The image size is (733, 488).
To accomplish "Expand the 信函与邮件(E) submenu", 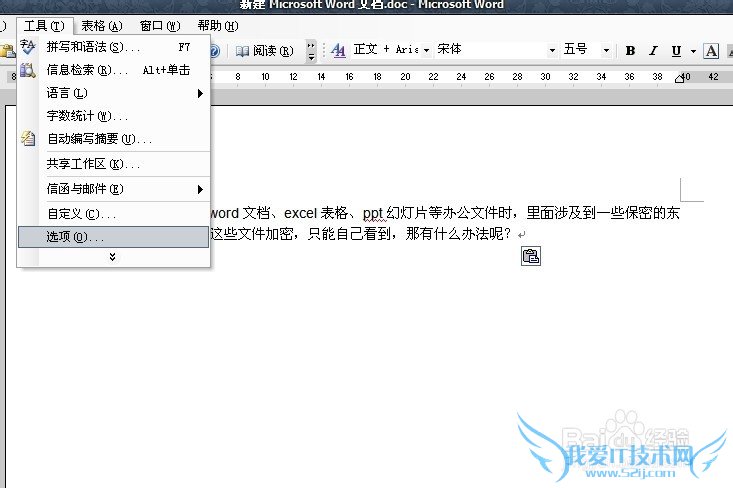I will 113,189.
